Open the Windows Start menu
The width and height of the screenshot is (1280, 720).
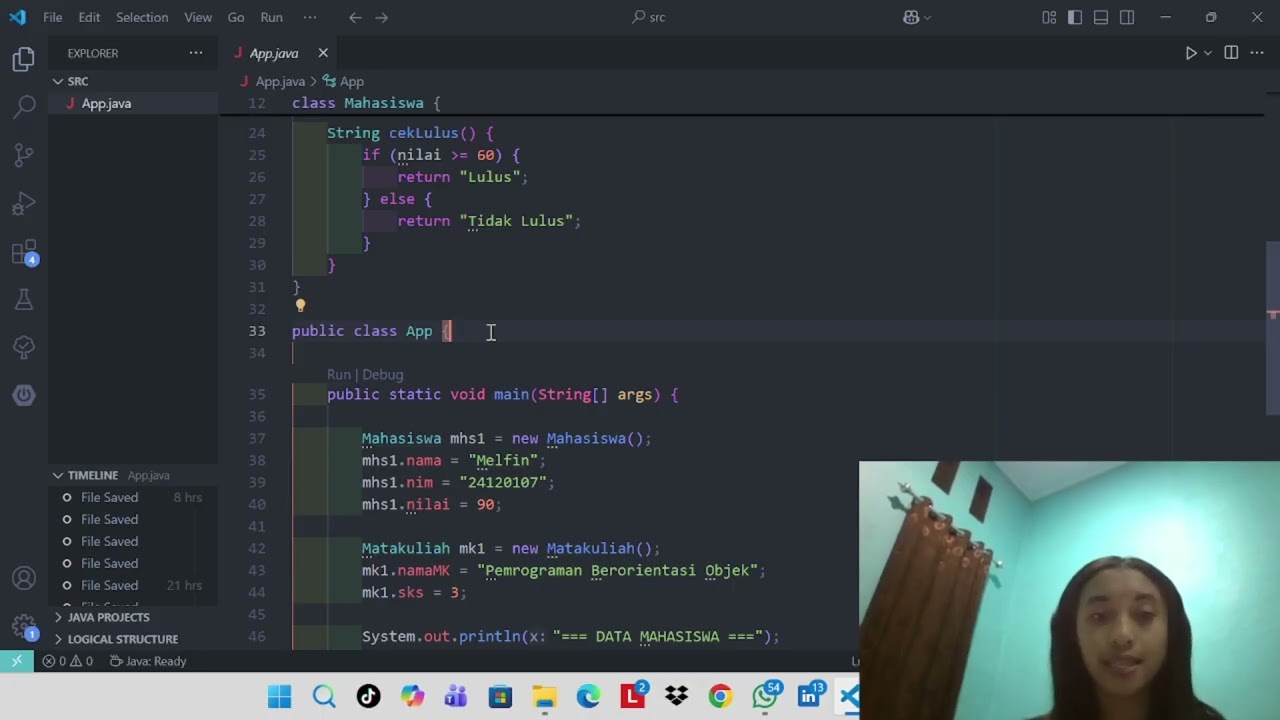pyautogui.click(x=280, y=696)
